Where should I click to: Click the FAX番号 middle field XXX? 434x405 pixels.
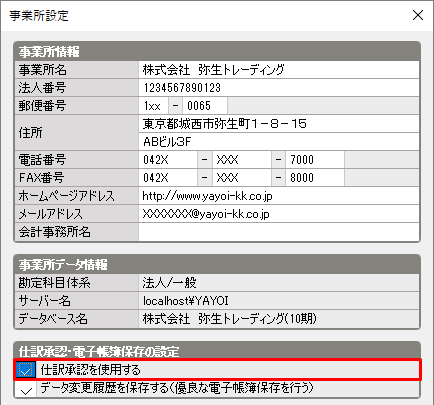242,178
